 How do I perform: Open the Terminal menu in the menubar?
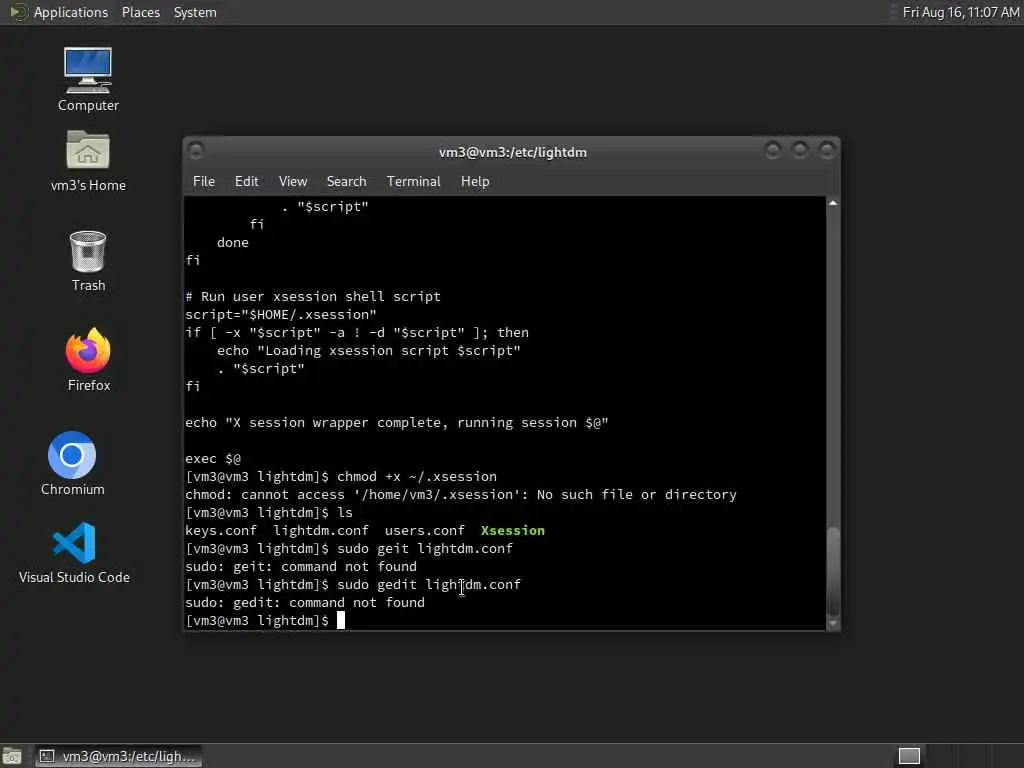coord(413,182)
